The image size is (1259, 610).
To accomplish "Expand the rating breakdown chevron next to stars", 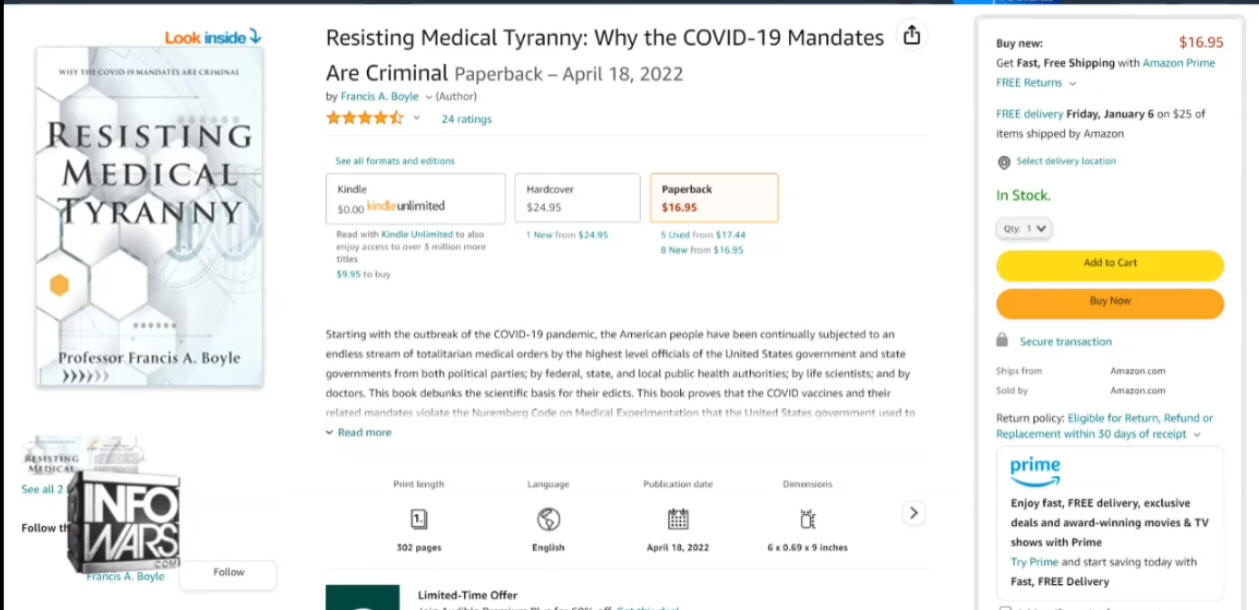I will point(417,118).
